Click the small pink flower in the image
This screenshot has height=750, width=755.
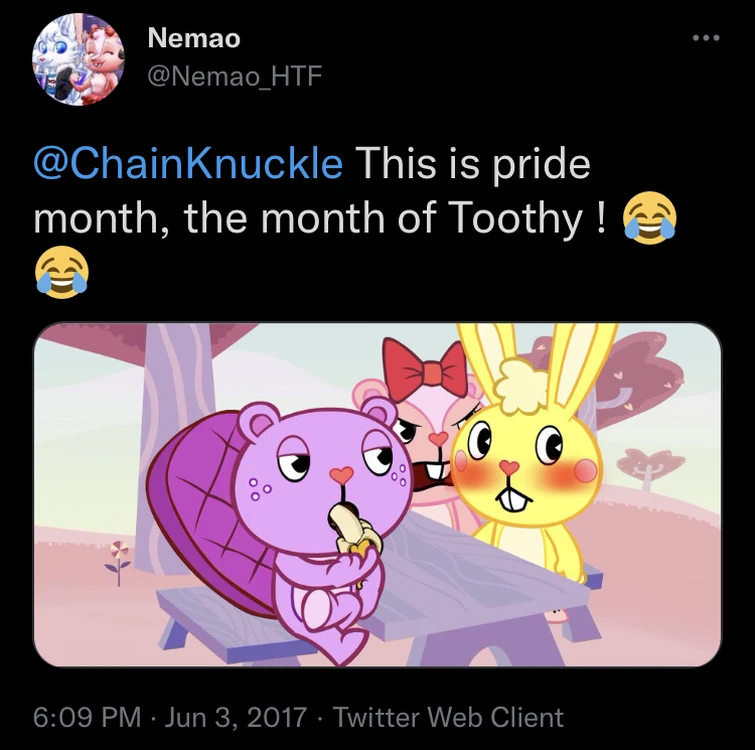pyautogui.click(x=118, y=561)
